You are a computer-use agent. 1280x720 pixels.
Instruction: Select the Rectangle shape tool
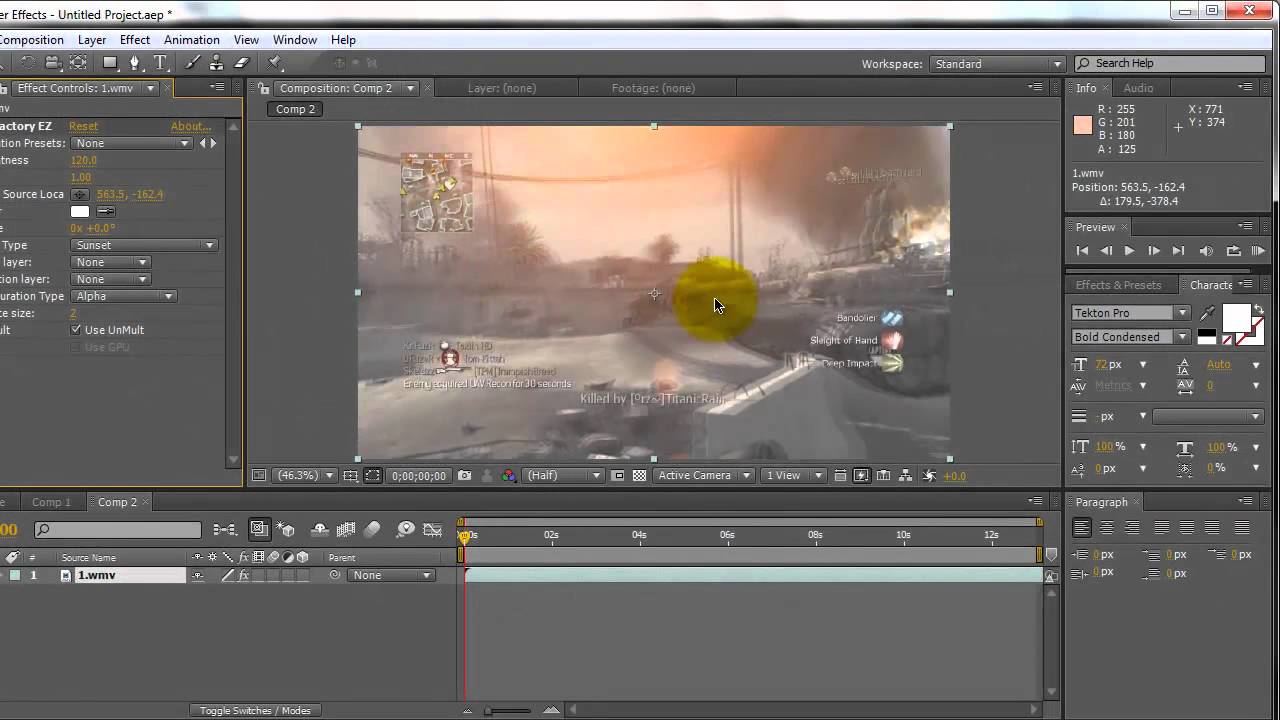point(110,63)
